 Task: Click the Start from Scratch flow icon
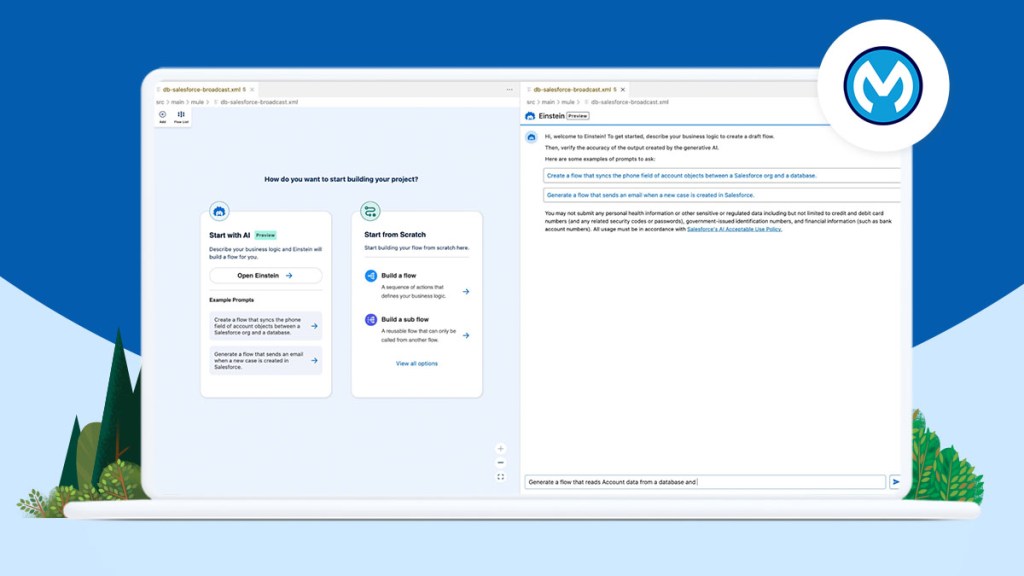pos(371,211)
